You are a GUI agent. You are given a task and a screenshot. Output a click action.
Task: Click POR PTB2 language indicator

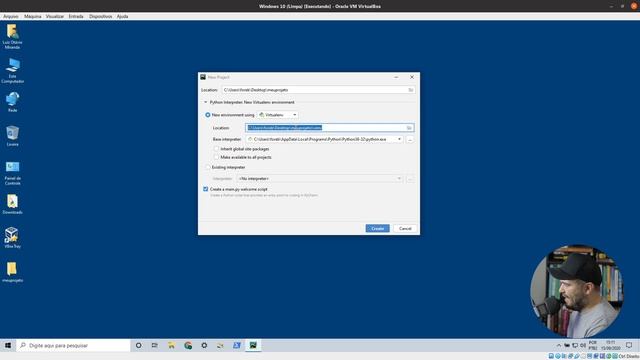point(593,345)
